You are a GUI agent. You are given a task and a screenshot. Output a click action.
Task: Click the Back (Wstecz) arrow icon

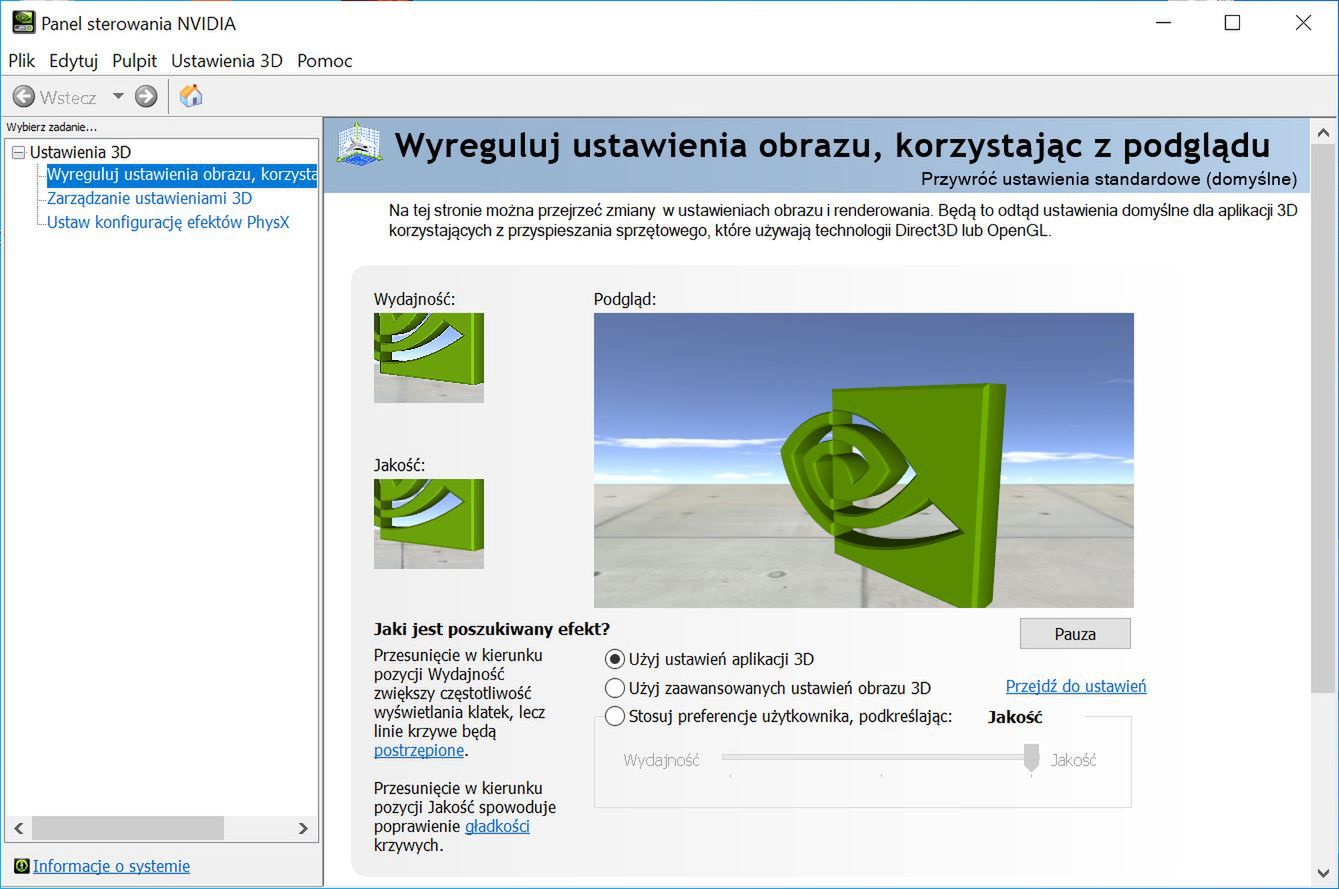coord(24,97)
